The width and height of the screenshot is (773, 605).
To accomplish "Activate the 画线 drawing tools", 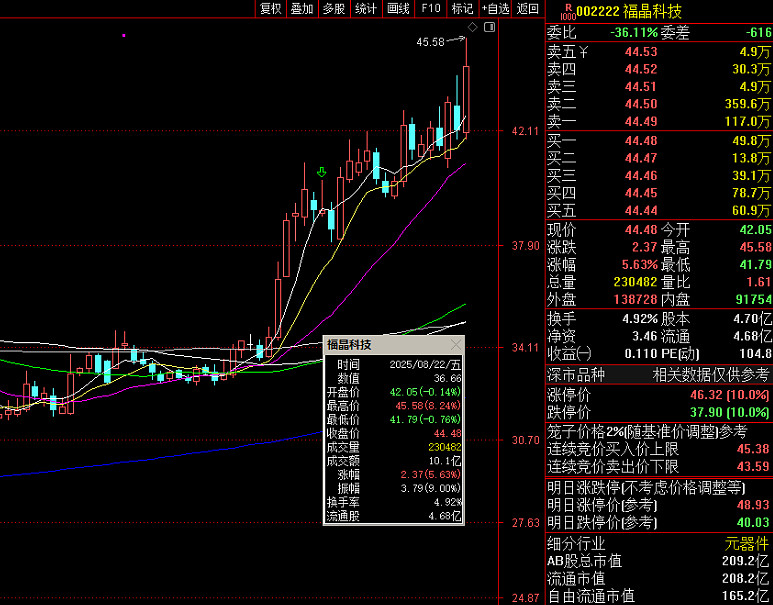I will click(x=398, y=8).
